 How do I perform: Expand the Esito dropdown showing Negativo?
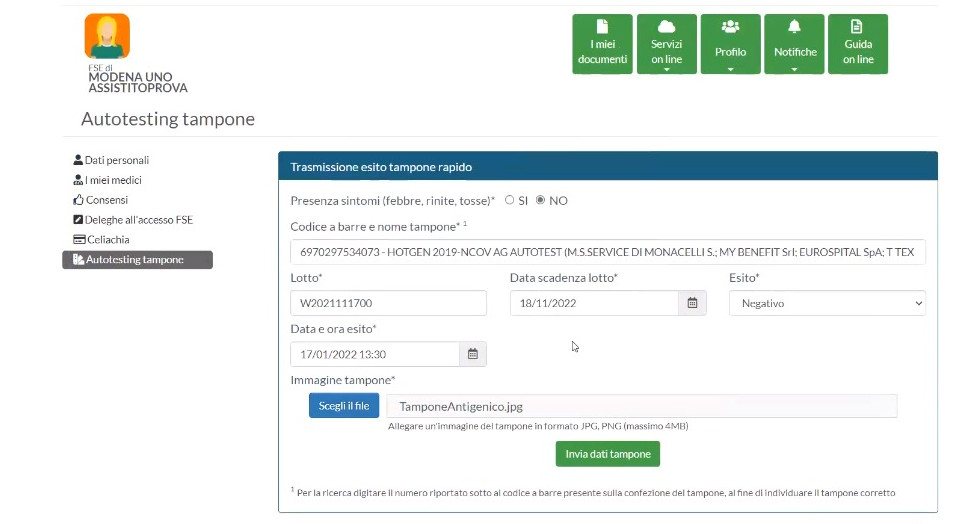pos(827,303)
